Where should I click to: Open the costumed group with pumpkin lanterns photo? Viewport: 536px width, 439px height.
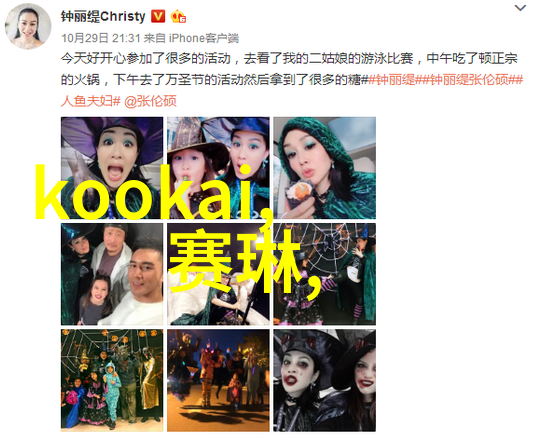[x=112, y=380]
